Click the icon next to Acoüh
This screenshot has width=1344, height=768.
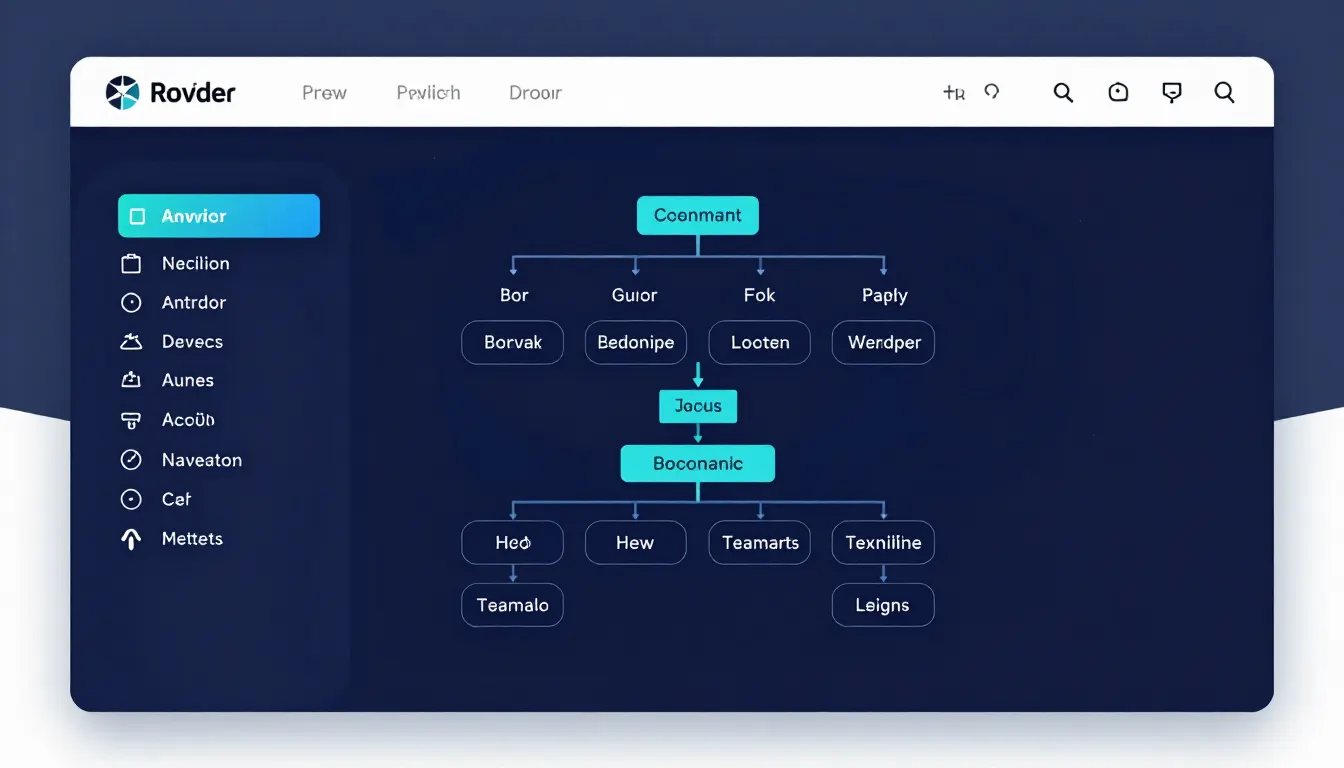(x=131, y=420)
